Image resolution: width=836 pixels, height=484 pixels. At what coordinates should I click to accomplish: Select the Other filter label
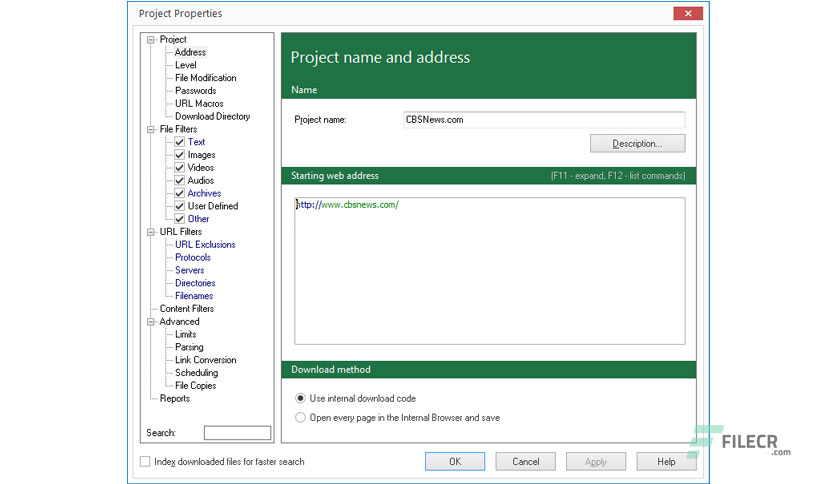tap(198, 219)
